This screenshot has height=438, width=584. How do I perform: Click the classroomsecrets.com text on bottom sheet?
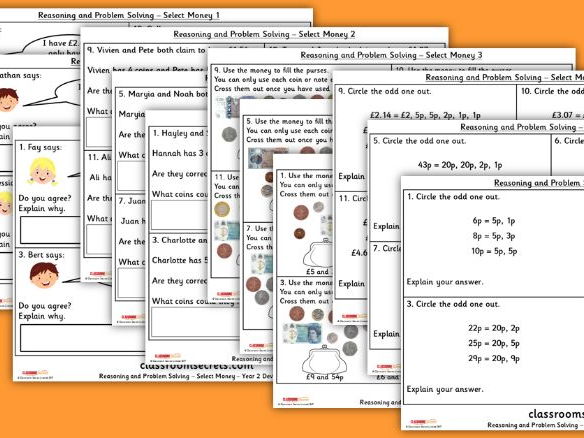(x=197, y=366)
